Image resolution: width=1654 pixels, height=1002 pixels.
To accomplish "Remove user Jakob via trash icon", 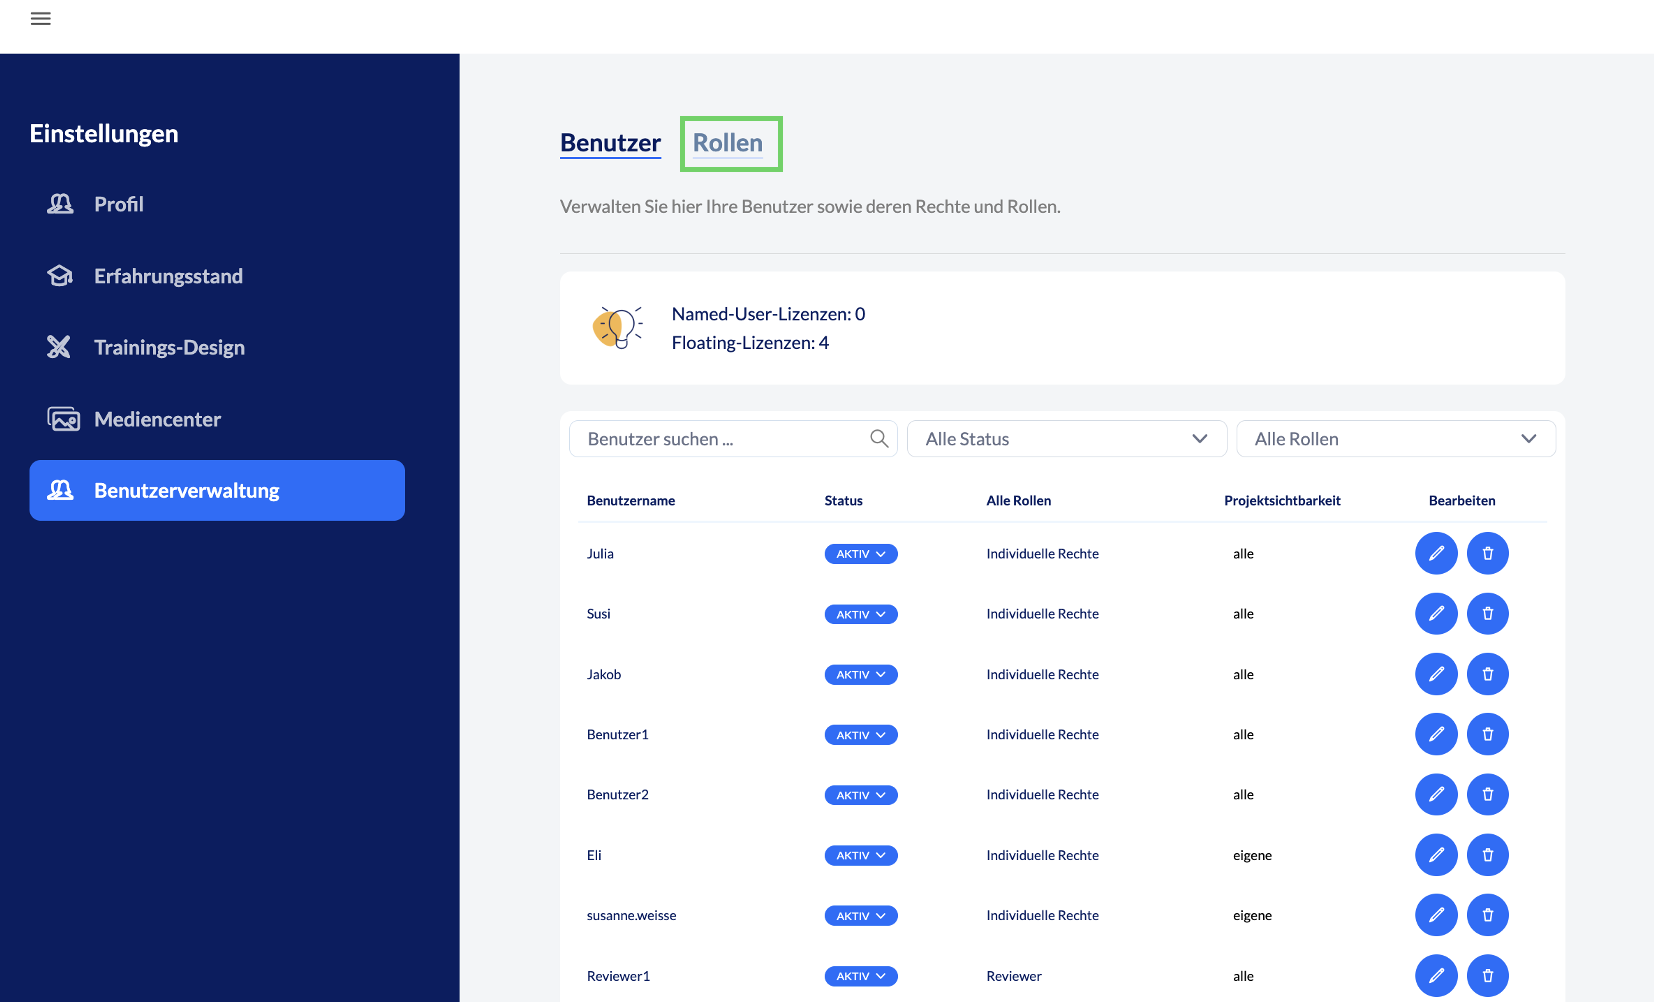I will tap(1488, 674).
